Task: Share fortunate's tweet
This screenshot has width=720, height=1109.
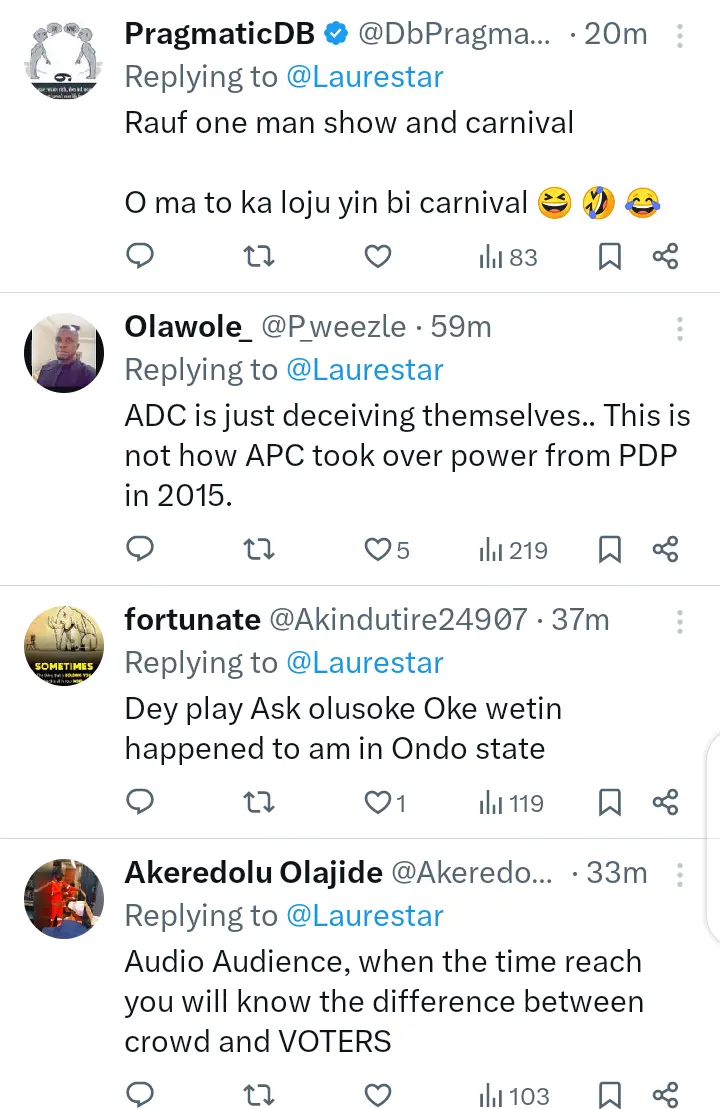Action: (x=666, y=802)
